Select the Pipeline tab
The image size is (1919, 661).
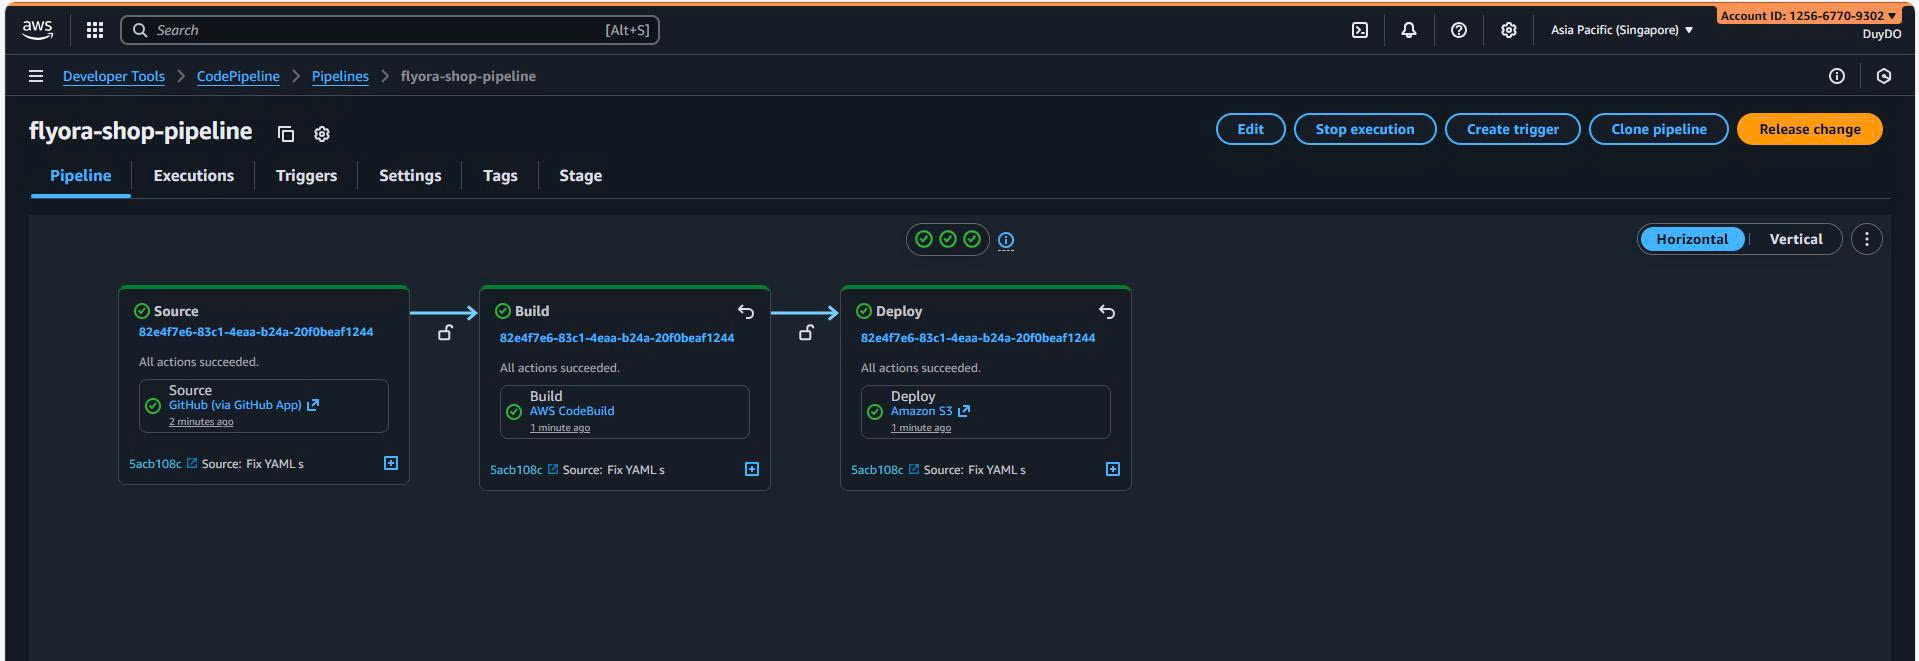click(81, 176)
